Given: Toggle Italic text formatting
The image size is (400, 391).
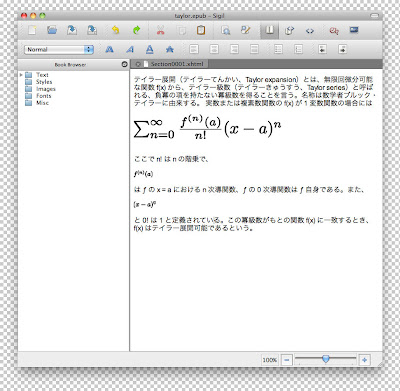Looking at the screenshot, I should [130, 49].
